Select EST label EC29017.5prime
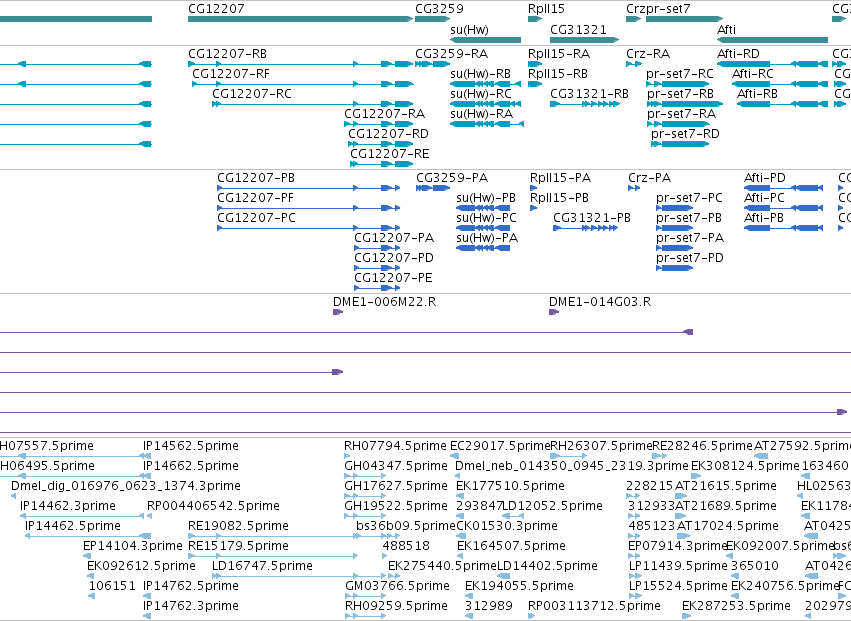 click(x=500, y=446)
